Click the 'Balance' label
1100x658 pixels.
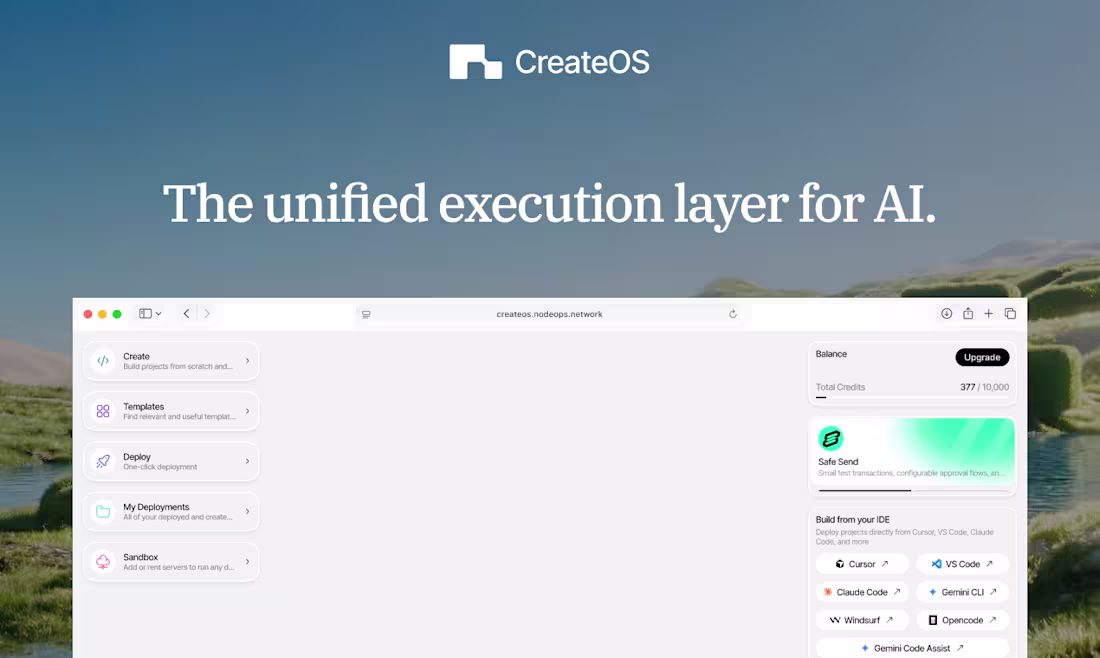pyautogui.click(x=831, y=354)
